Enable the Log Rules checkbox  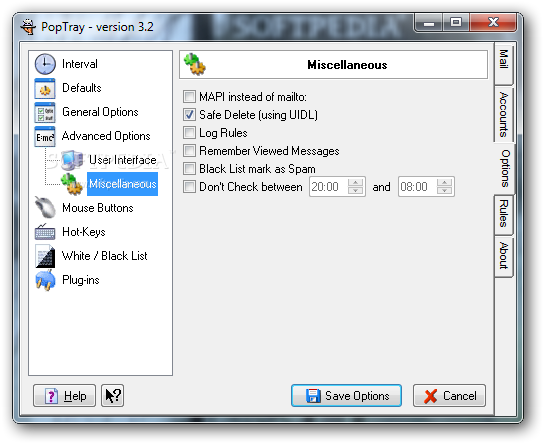pyautogui.click(x=189, y=133)
